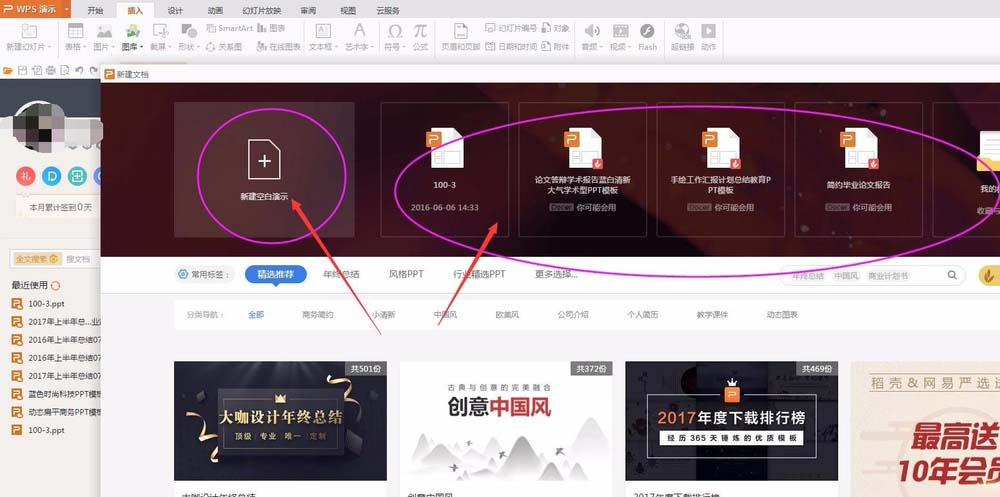
Task: Insert an equation with Pi icon
Action: click(420, 31)
